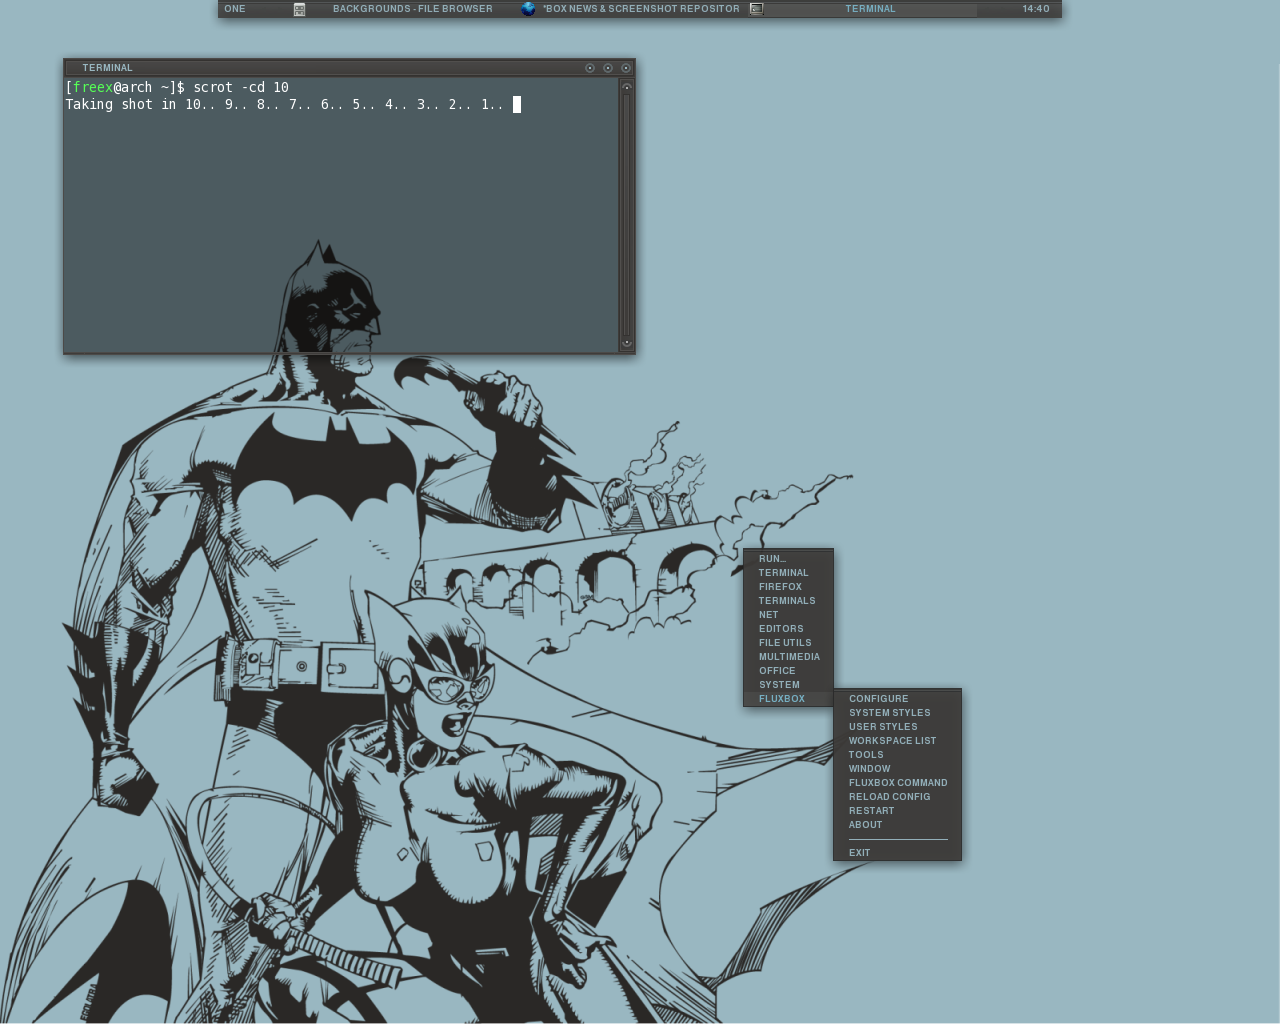Click the terminal icon in the toolbar

756,9
